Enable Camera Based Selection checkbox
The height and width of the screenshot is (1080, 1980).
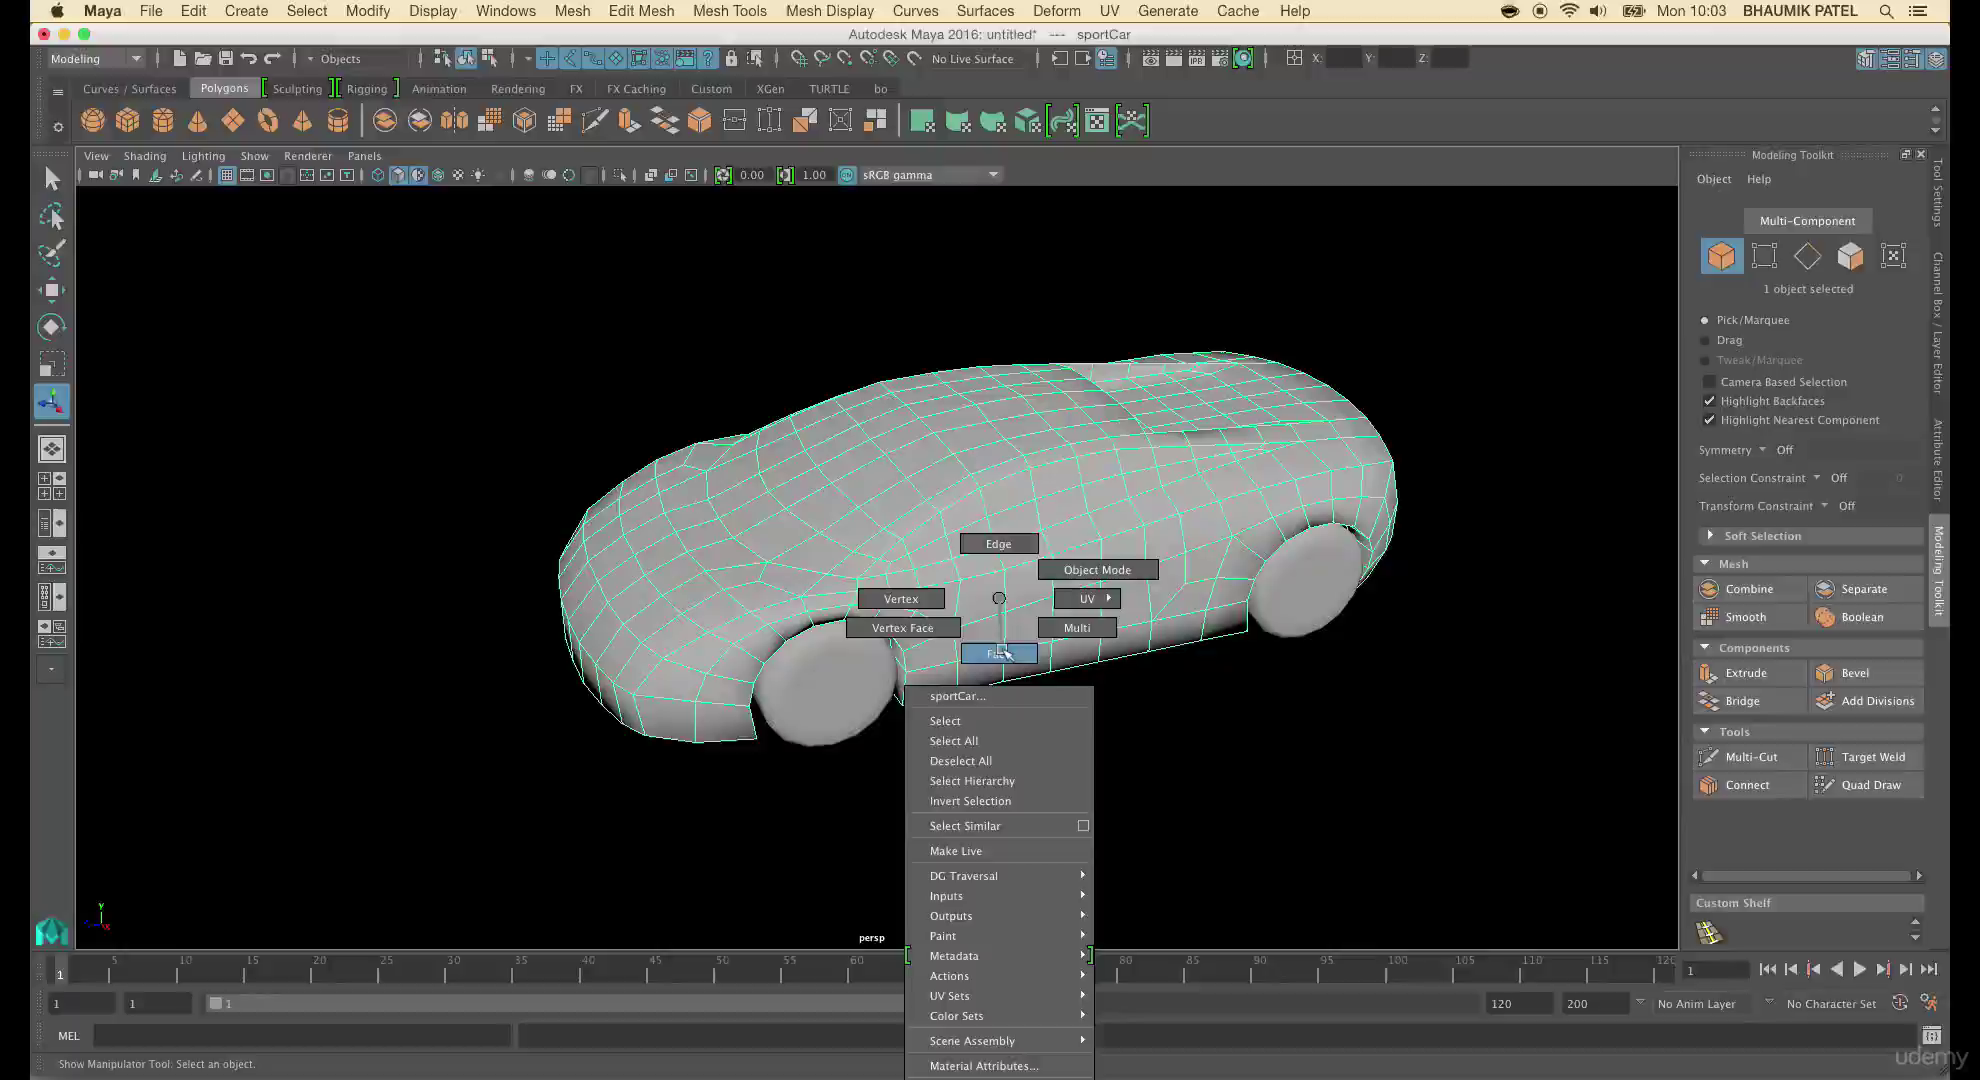1709,382
